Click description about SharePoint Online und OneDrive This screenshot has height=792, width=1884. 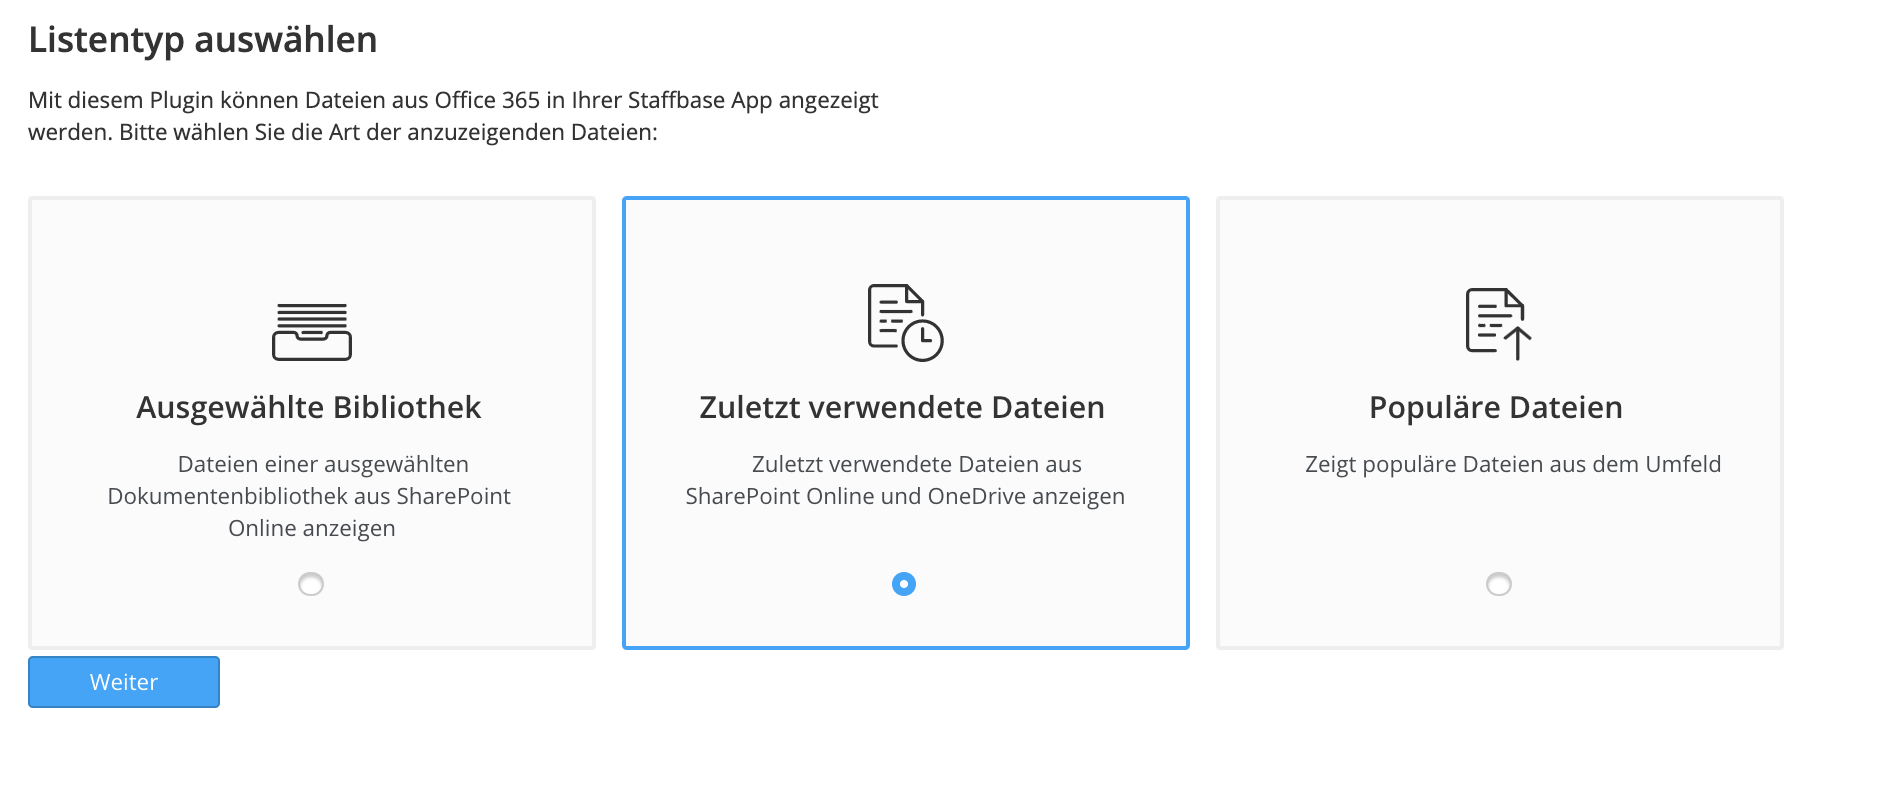(x=905, y=480)
